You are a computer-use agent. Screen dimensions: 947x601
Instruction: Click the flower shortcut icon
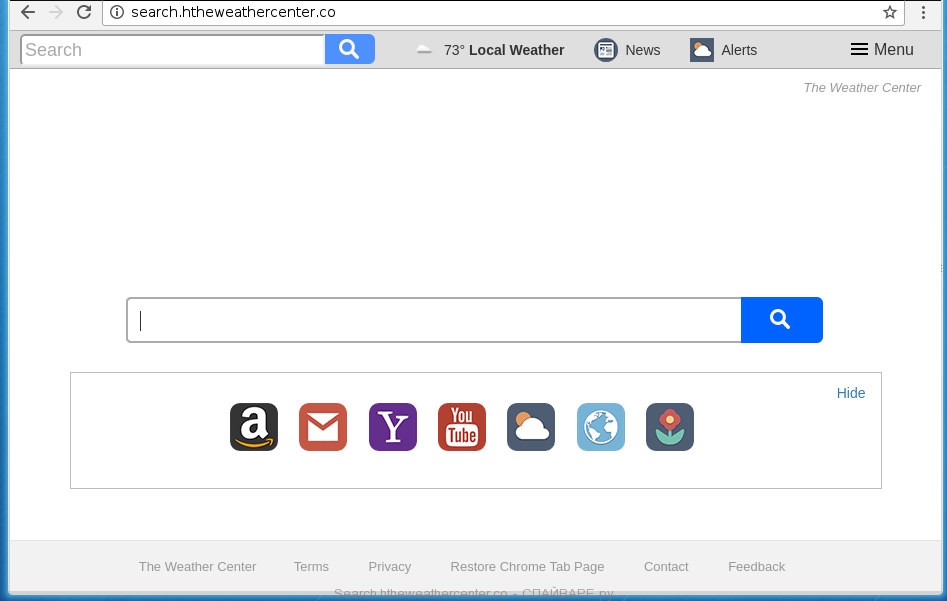[x=670, y=427]
